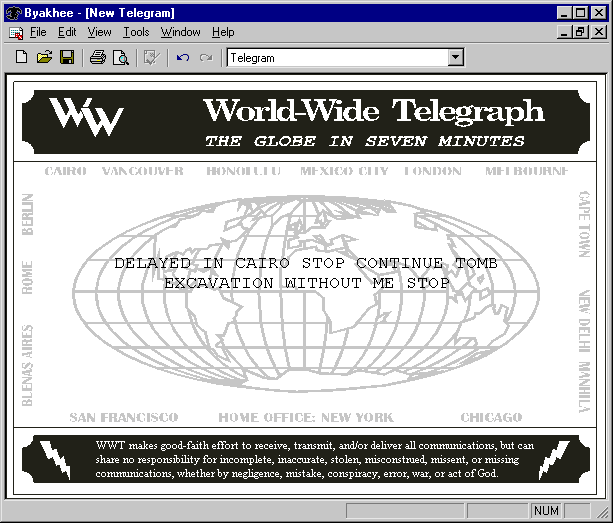Click World-Wide Telegraph header title

373,111
